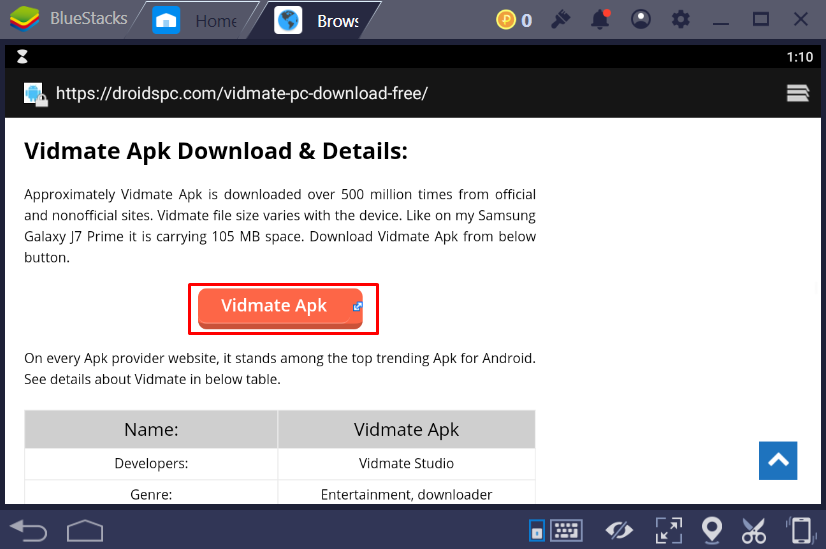The image size is (826, 549).
Task: Click the Android back arrow button
Action: [x=28, y=528]
